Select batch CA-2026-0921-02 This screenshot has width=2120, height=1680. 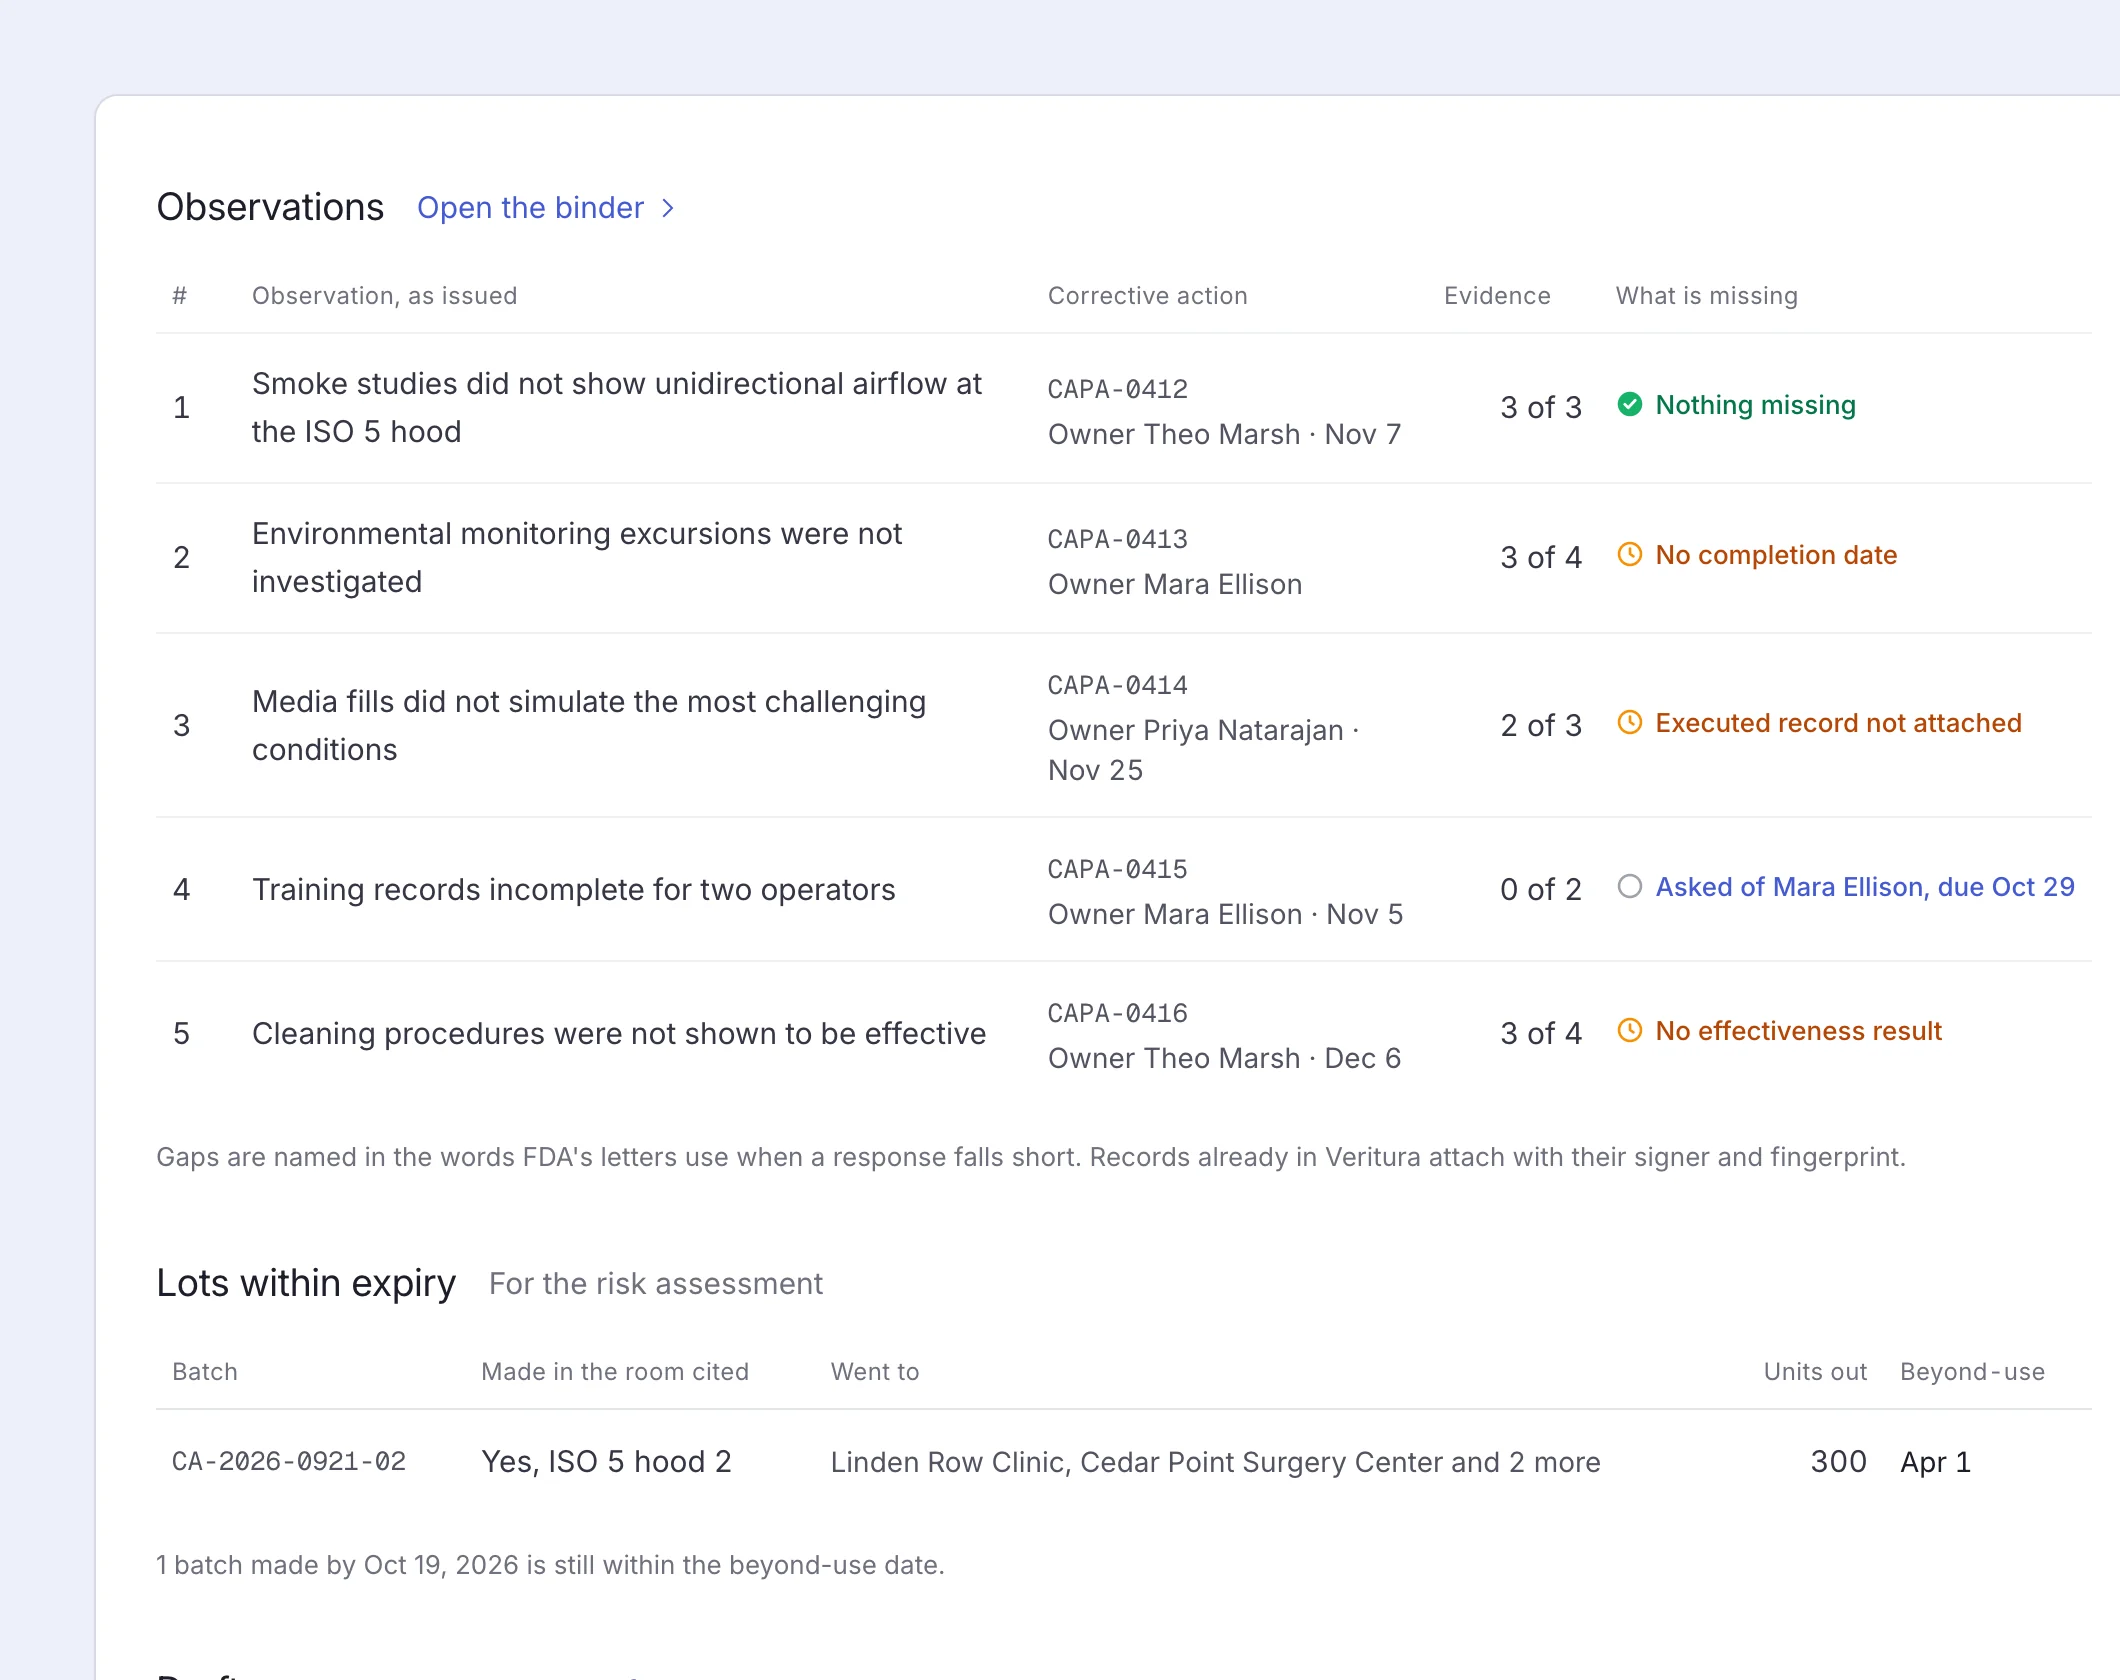(x=289, y=1462)
